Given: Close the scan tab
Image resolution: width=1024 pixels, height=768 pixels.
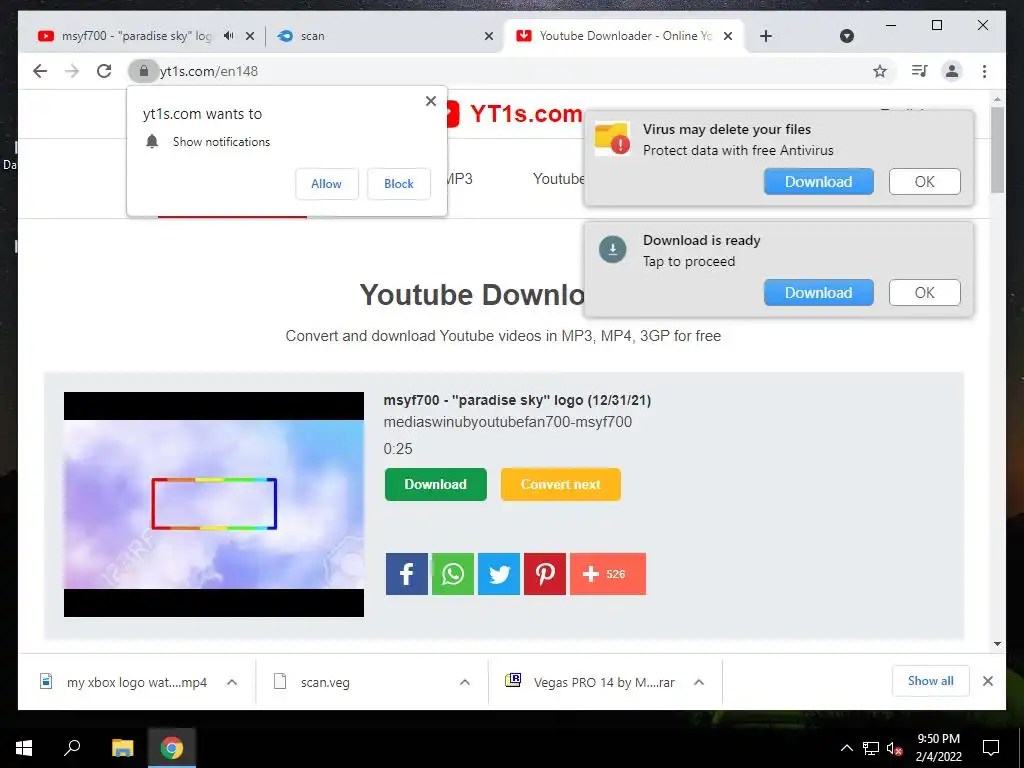Looking at the screenshot, I should [488, 36].
